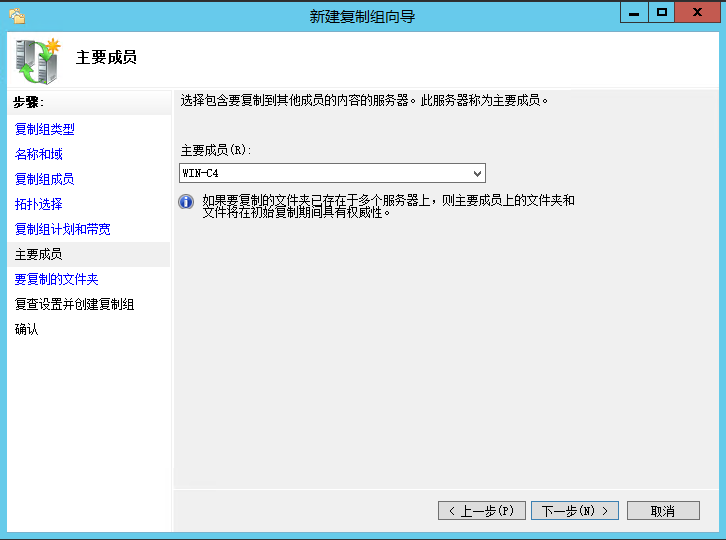The width and height of the screenshot is (726, 540).
Task: Minimize the 新建复制组向导 window
Action: (634, 13)
